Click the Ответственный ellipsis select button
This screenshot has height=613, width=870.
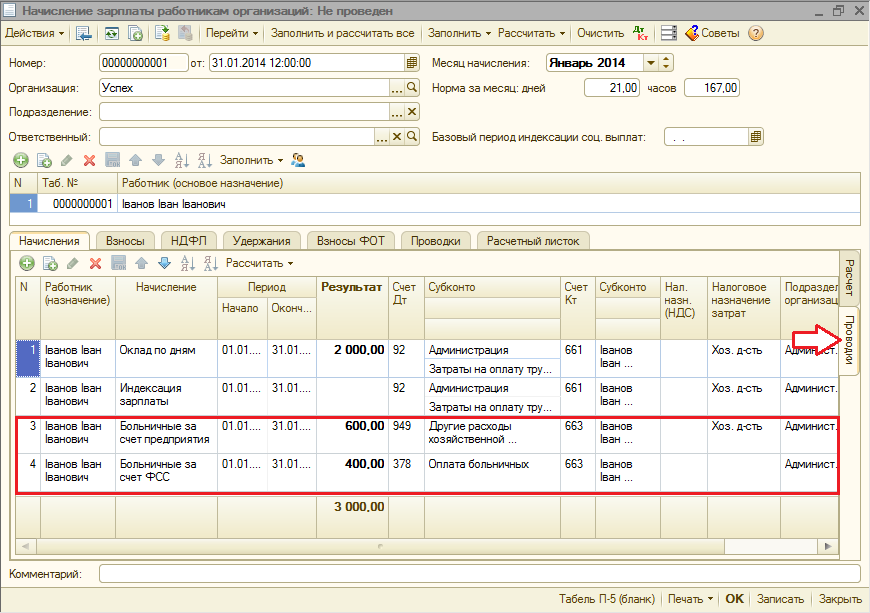point(382,136)
